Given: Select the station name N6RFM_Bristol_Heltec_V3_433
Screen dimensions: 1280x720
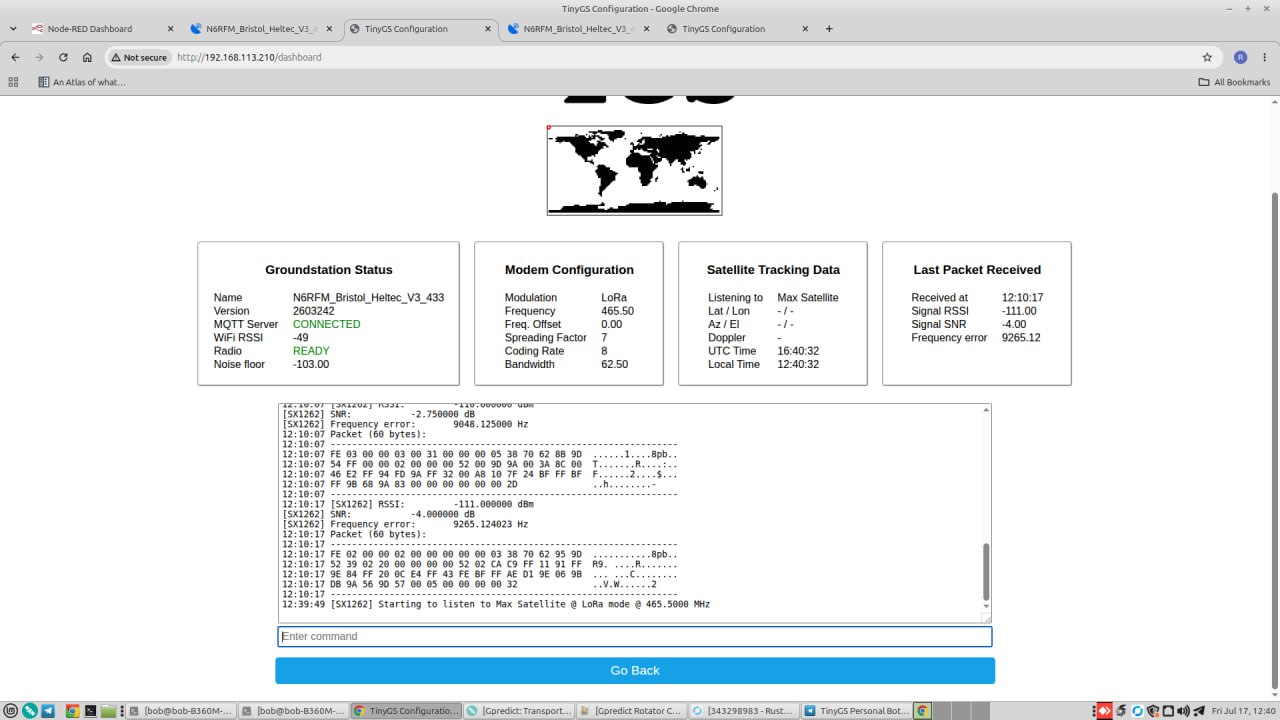Looking at the screenshot, I should (368, 298).
